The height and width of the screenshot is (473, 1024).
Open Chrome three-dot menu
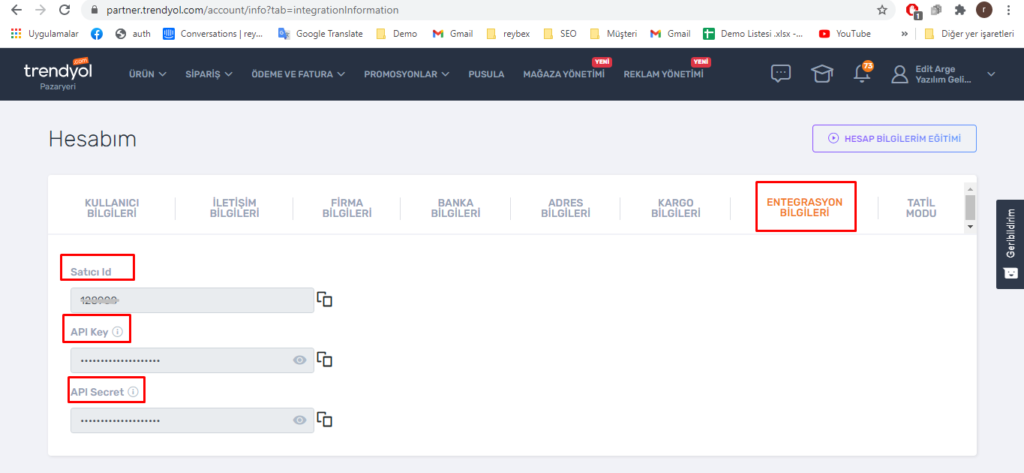pos(1010,10)
